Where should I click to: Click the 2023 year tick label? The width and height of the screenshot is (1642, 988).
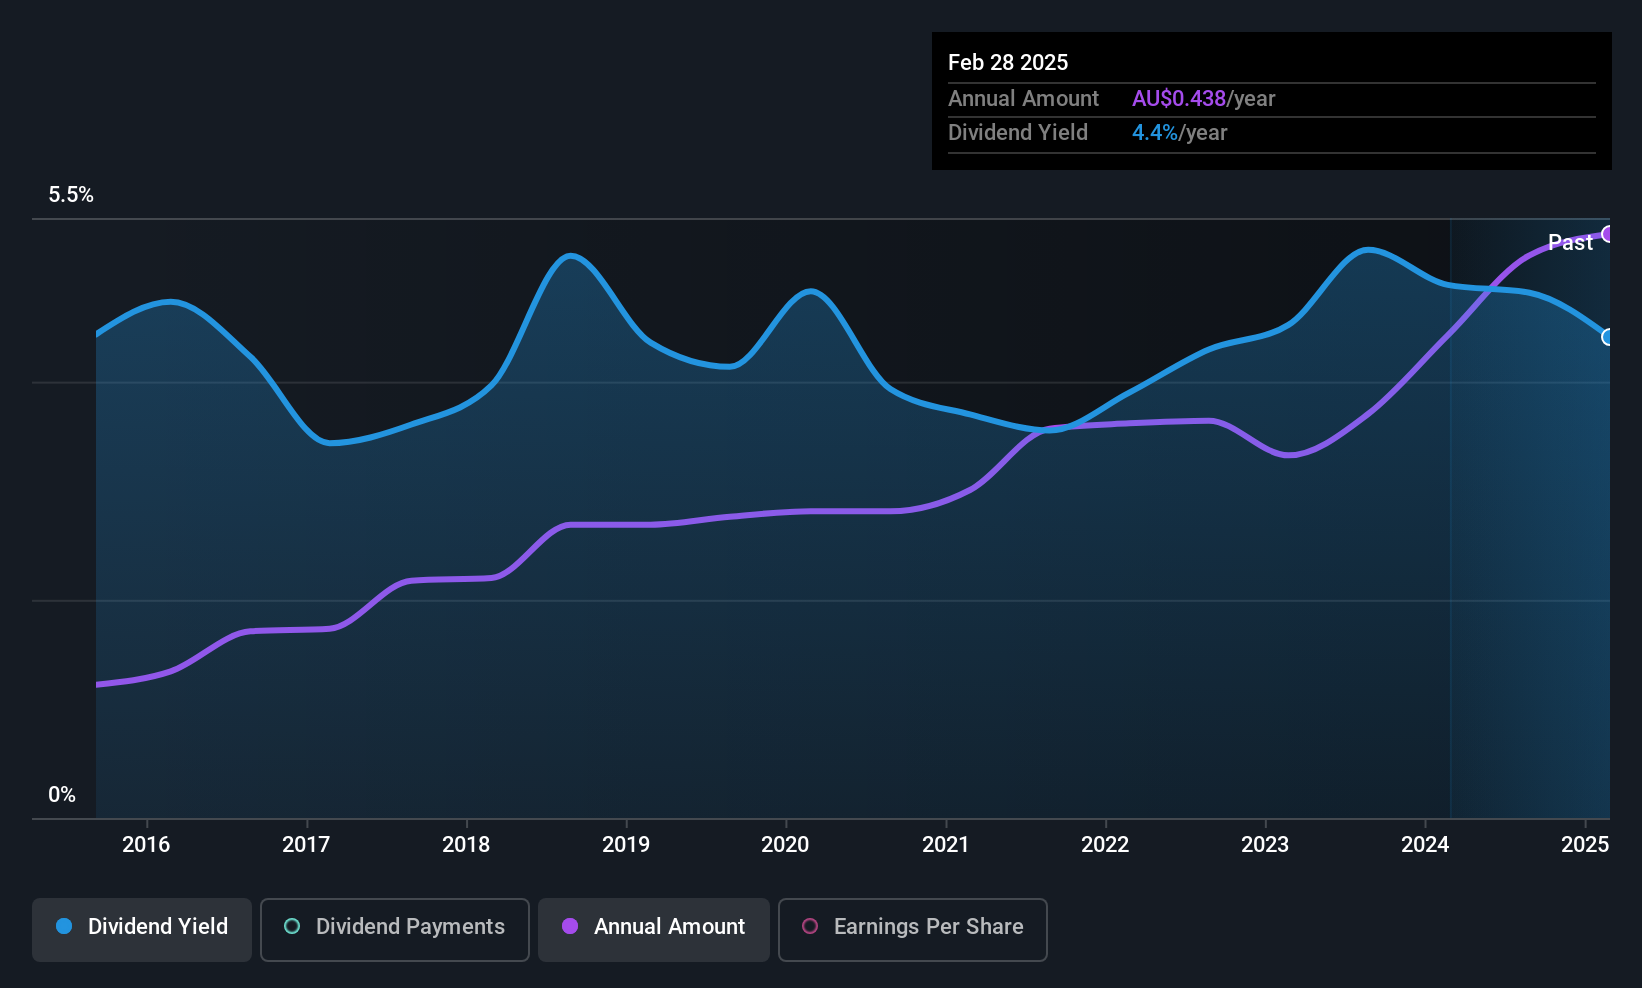(1265, 845)
